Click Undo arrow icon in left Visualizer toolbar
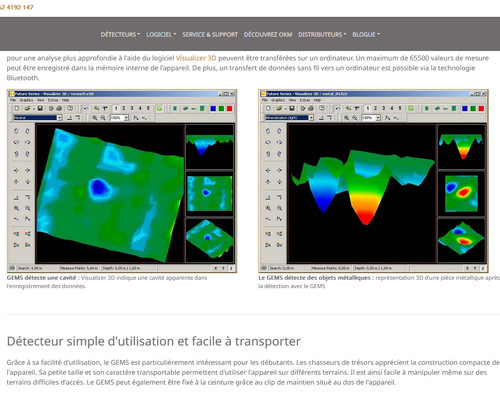This screenshot has height=395, width=500. tap(86, 108)
